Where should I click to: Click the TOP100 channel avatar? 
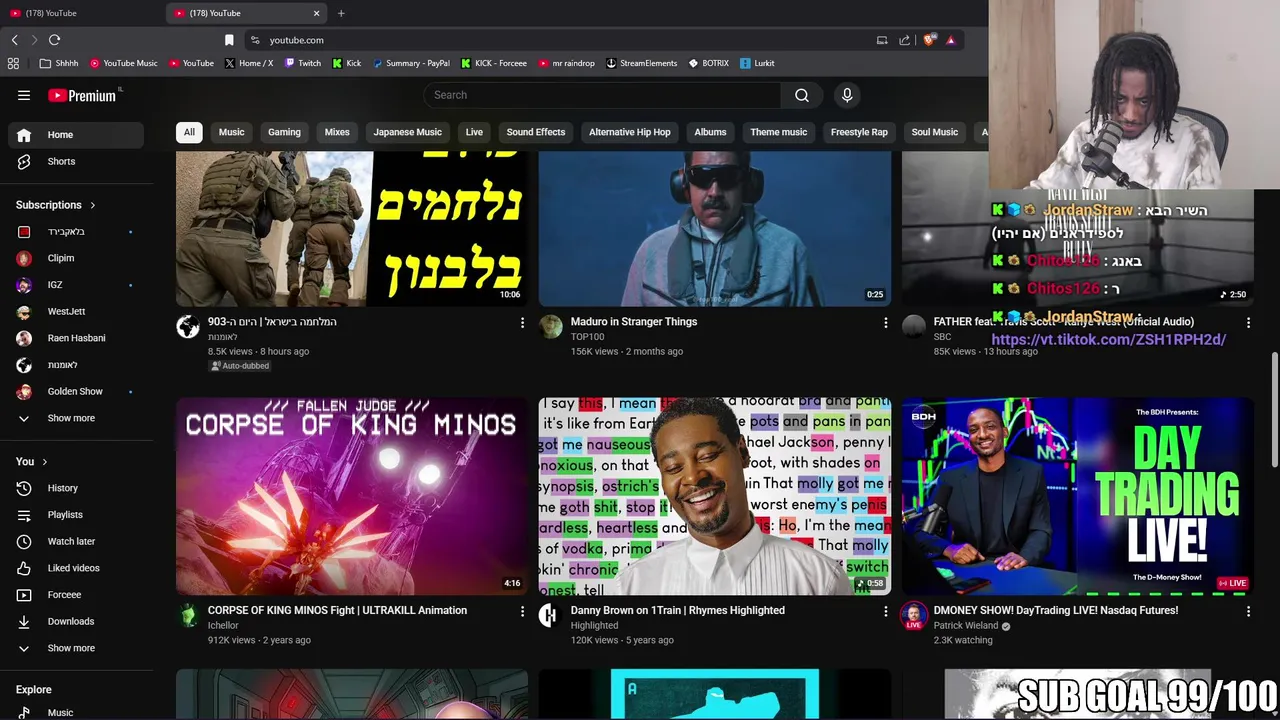click(x=551, y=327)
